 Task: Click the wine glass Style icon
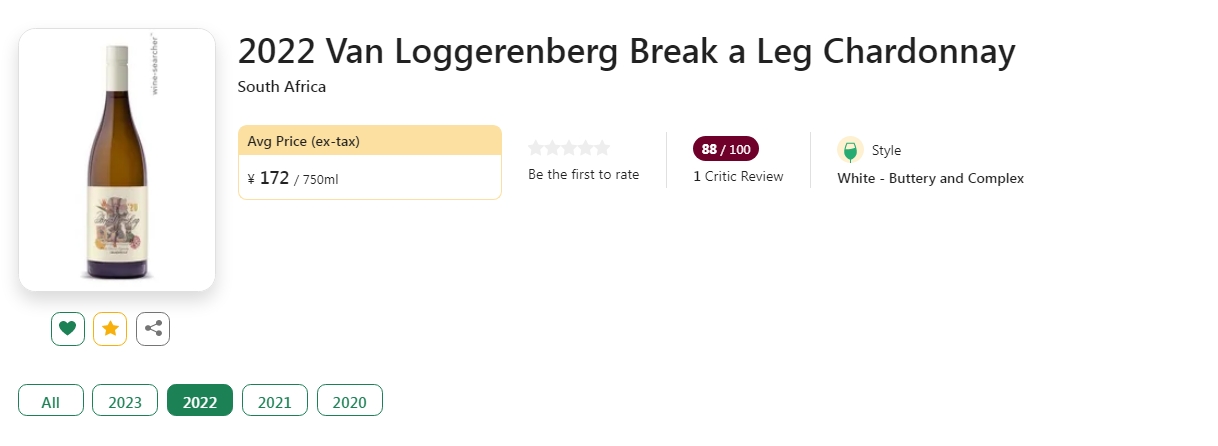(850, 150)
